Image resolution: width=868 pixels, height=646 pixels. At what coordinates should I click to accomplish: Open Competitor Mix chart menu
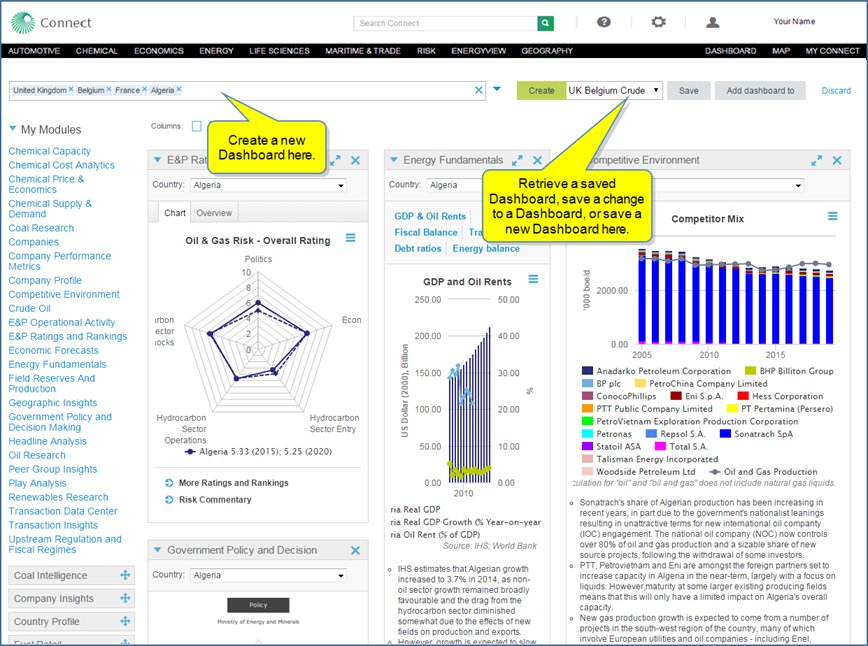833,216
